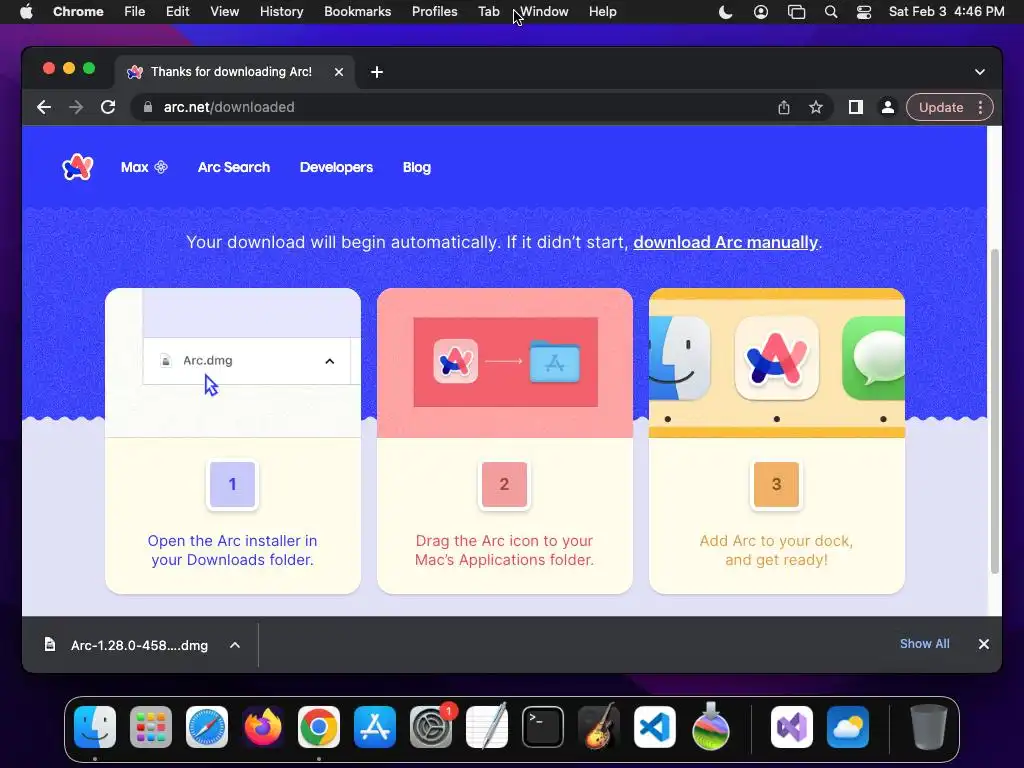Screen dimensions: 1024x768
Task: Open purple Visual Studio icon in dock
Action: 792,727
